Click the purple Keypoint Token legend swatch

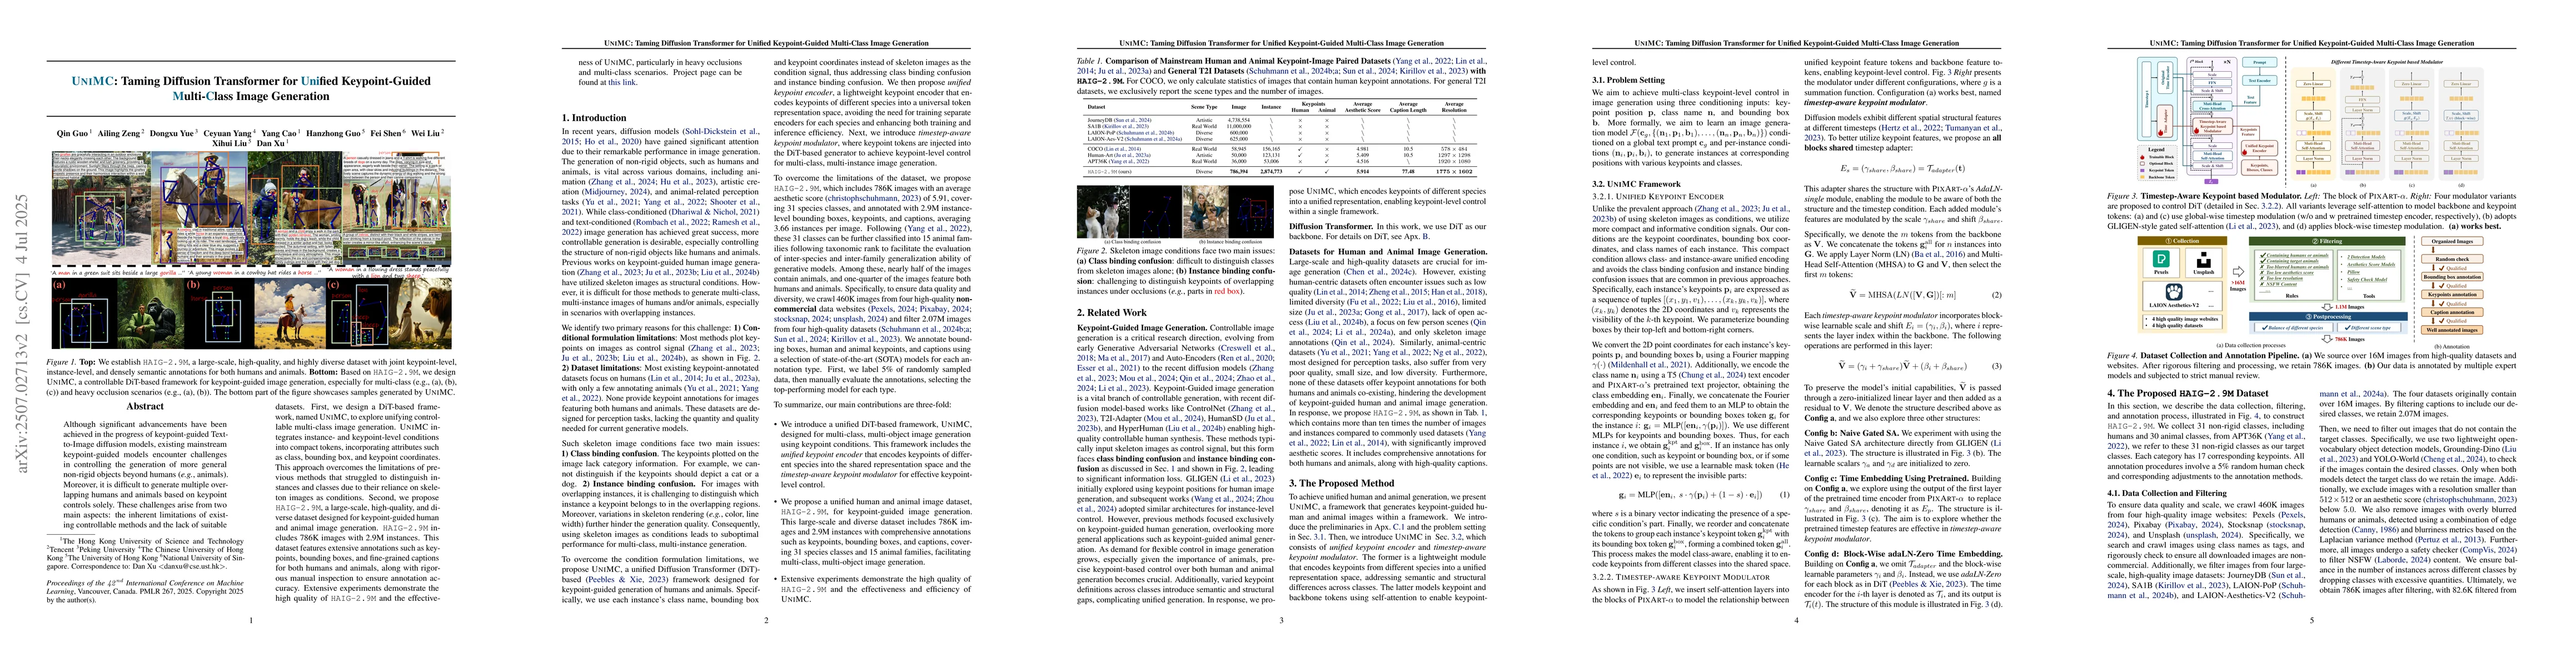pos(2142,171)
